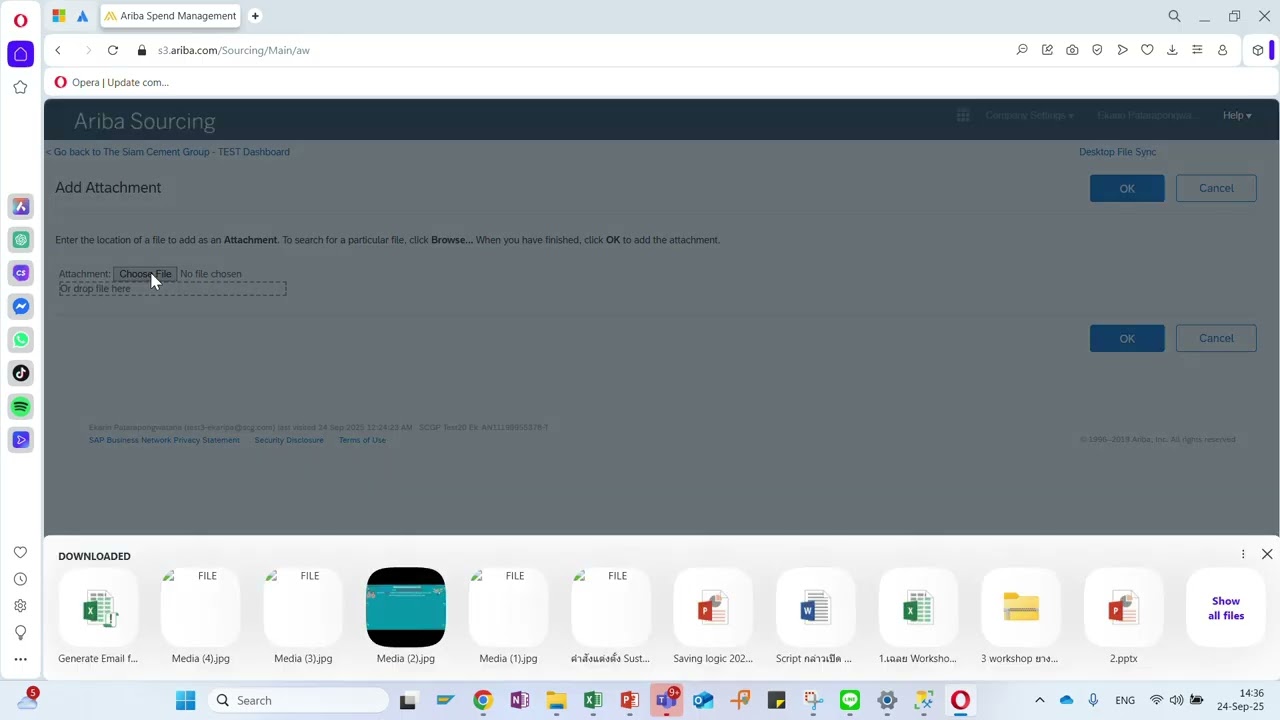Go back to previous page arrow
The width and height of the screenshot is (1280, 720).
[x=58, y=50]
